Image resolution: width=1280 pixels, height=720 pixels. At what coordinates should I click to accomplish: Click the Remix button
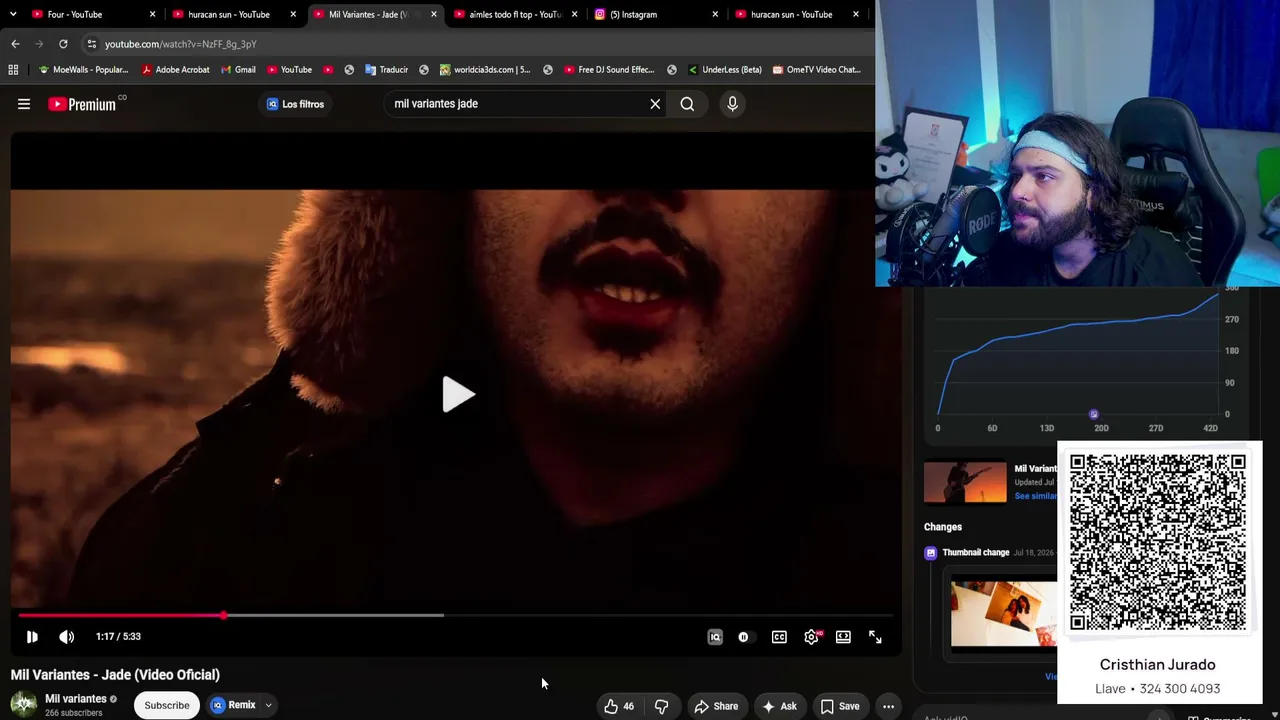234,705
